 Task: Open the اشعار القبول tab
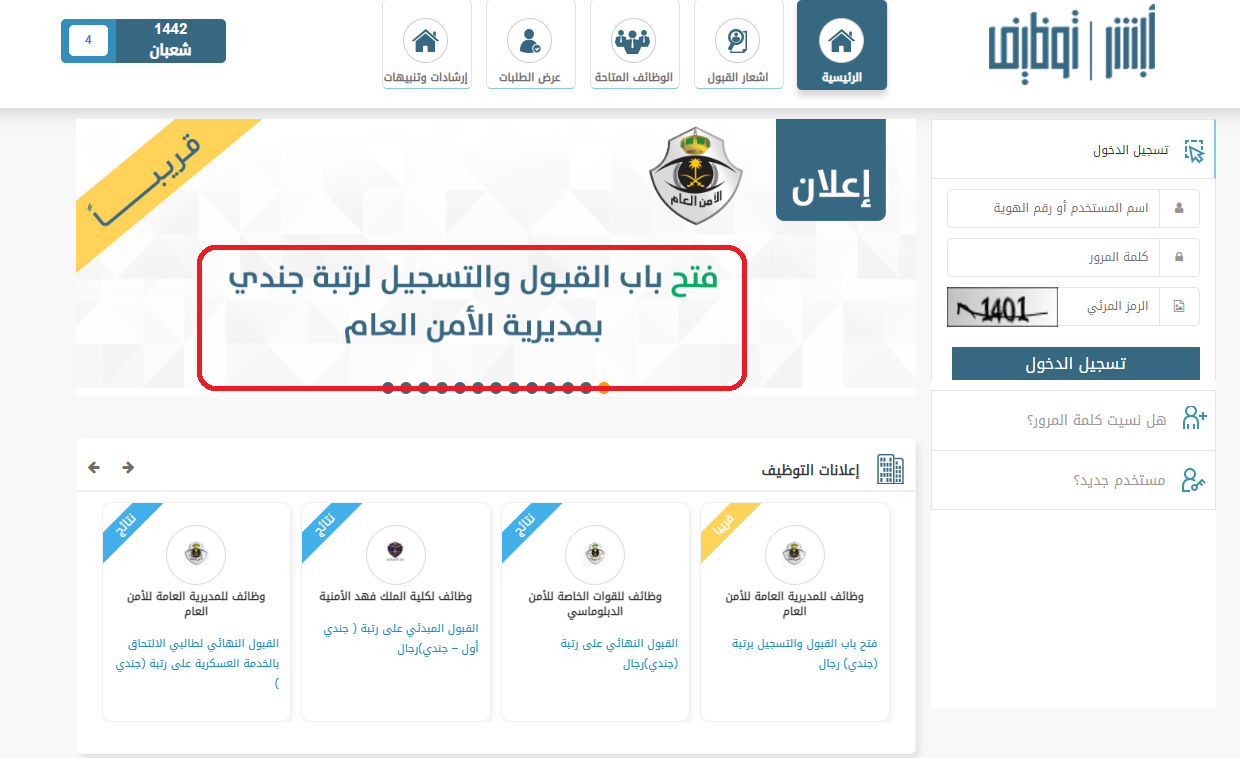pos(738,46)
